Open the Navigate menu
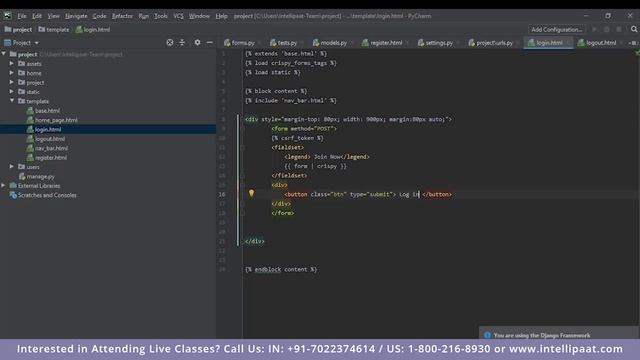The image size is (640, 360). [x=76, y=16]
